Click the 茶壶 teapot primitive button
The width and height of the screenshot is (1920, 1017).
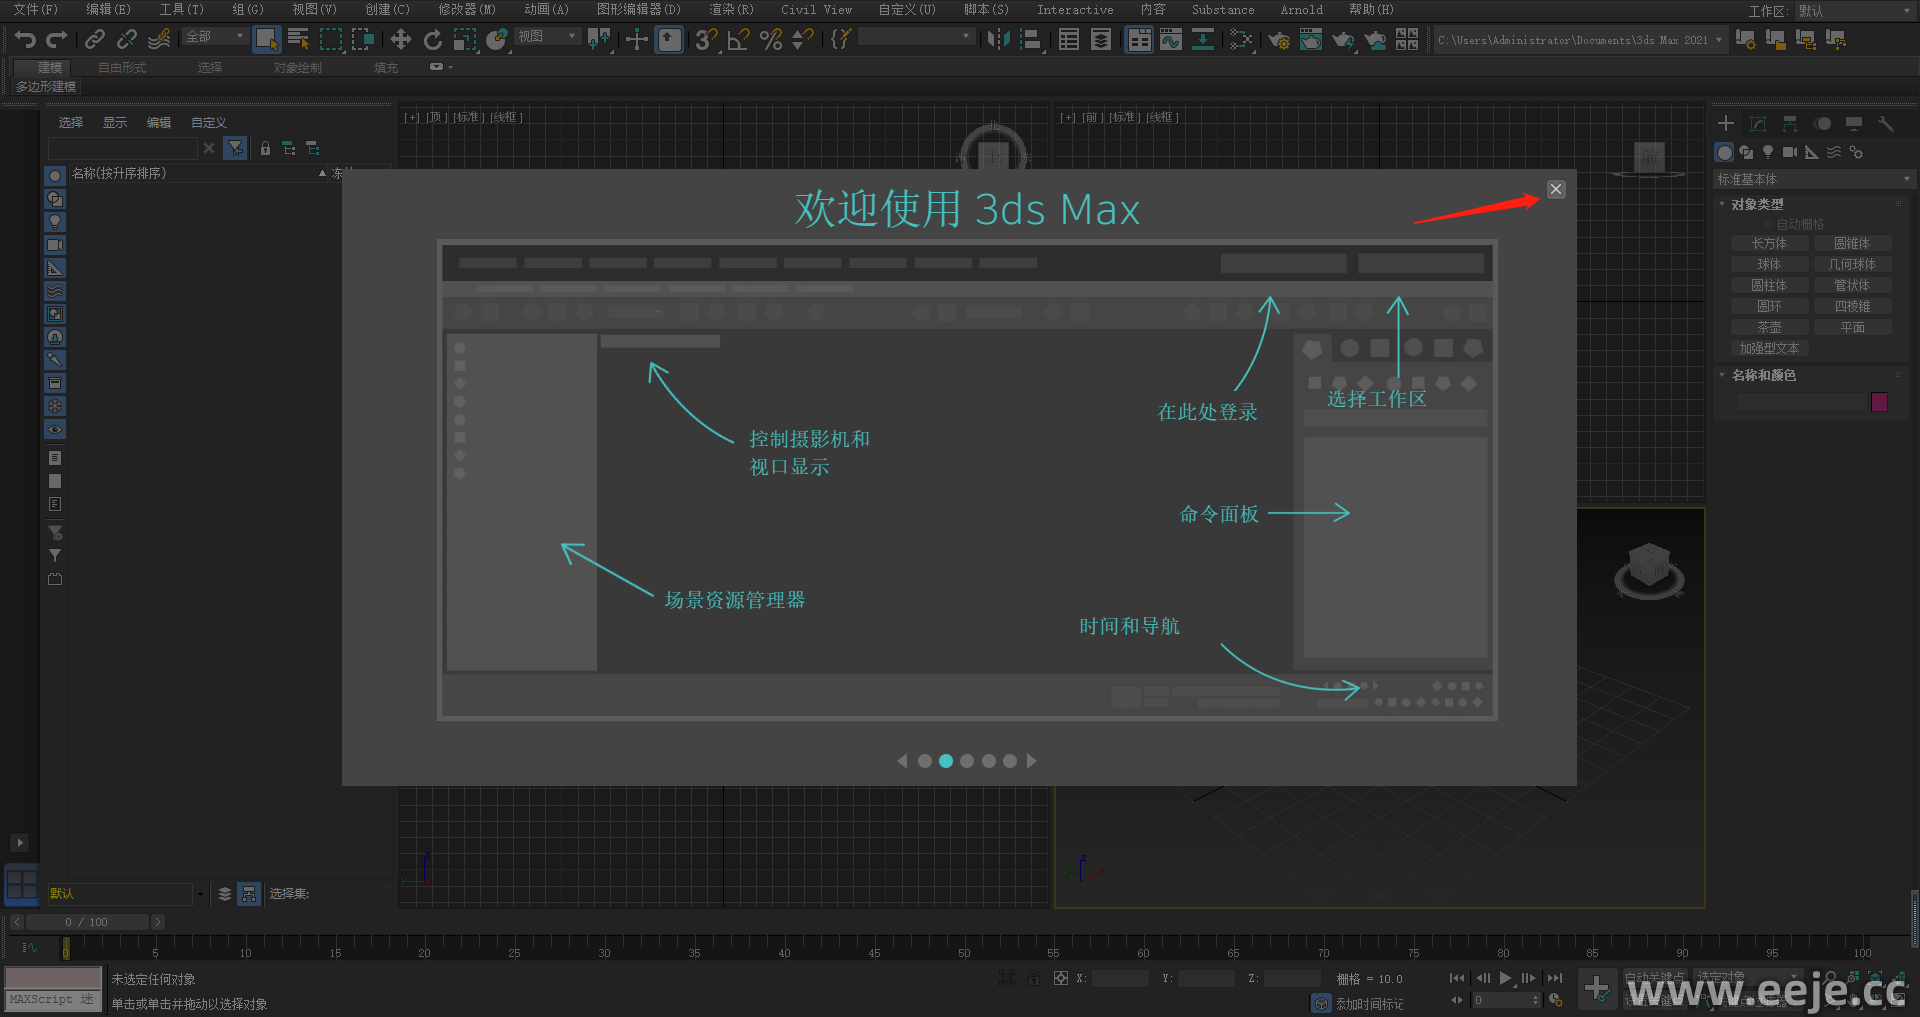point(1768,328)
